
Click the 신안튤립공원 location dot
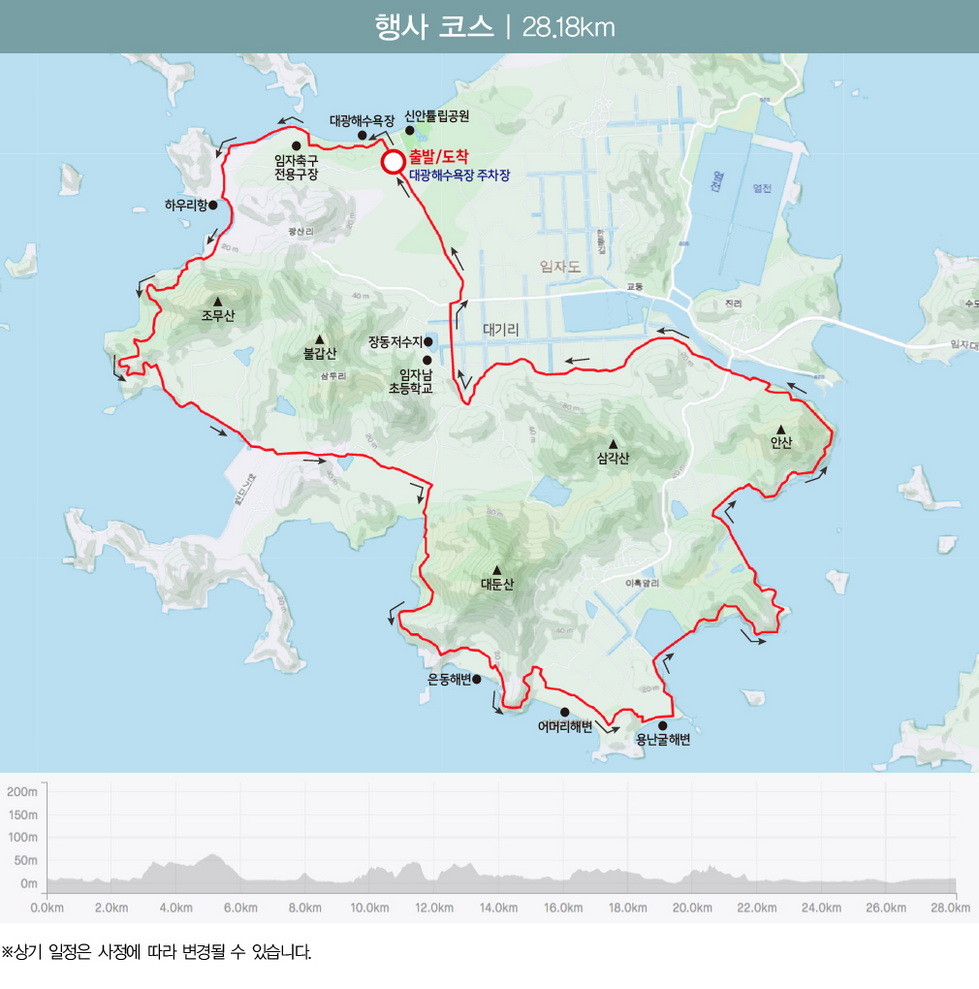click(409, 130)
